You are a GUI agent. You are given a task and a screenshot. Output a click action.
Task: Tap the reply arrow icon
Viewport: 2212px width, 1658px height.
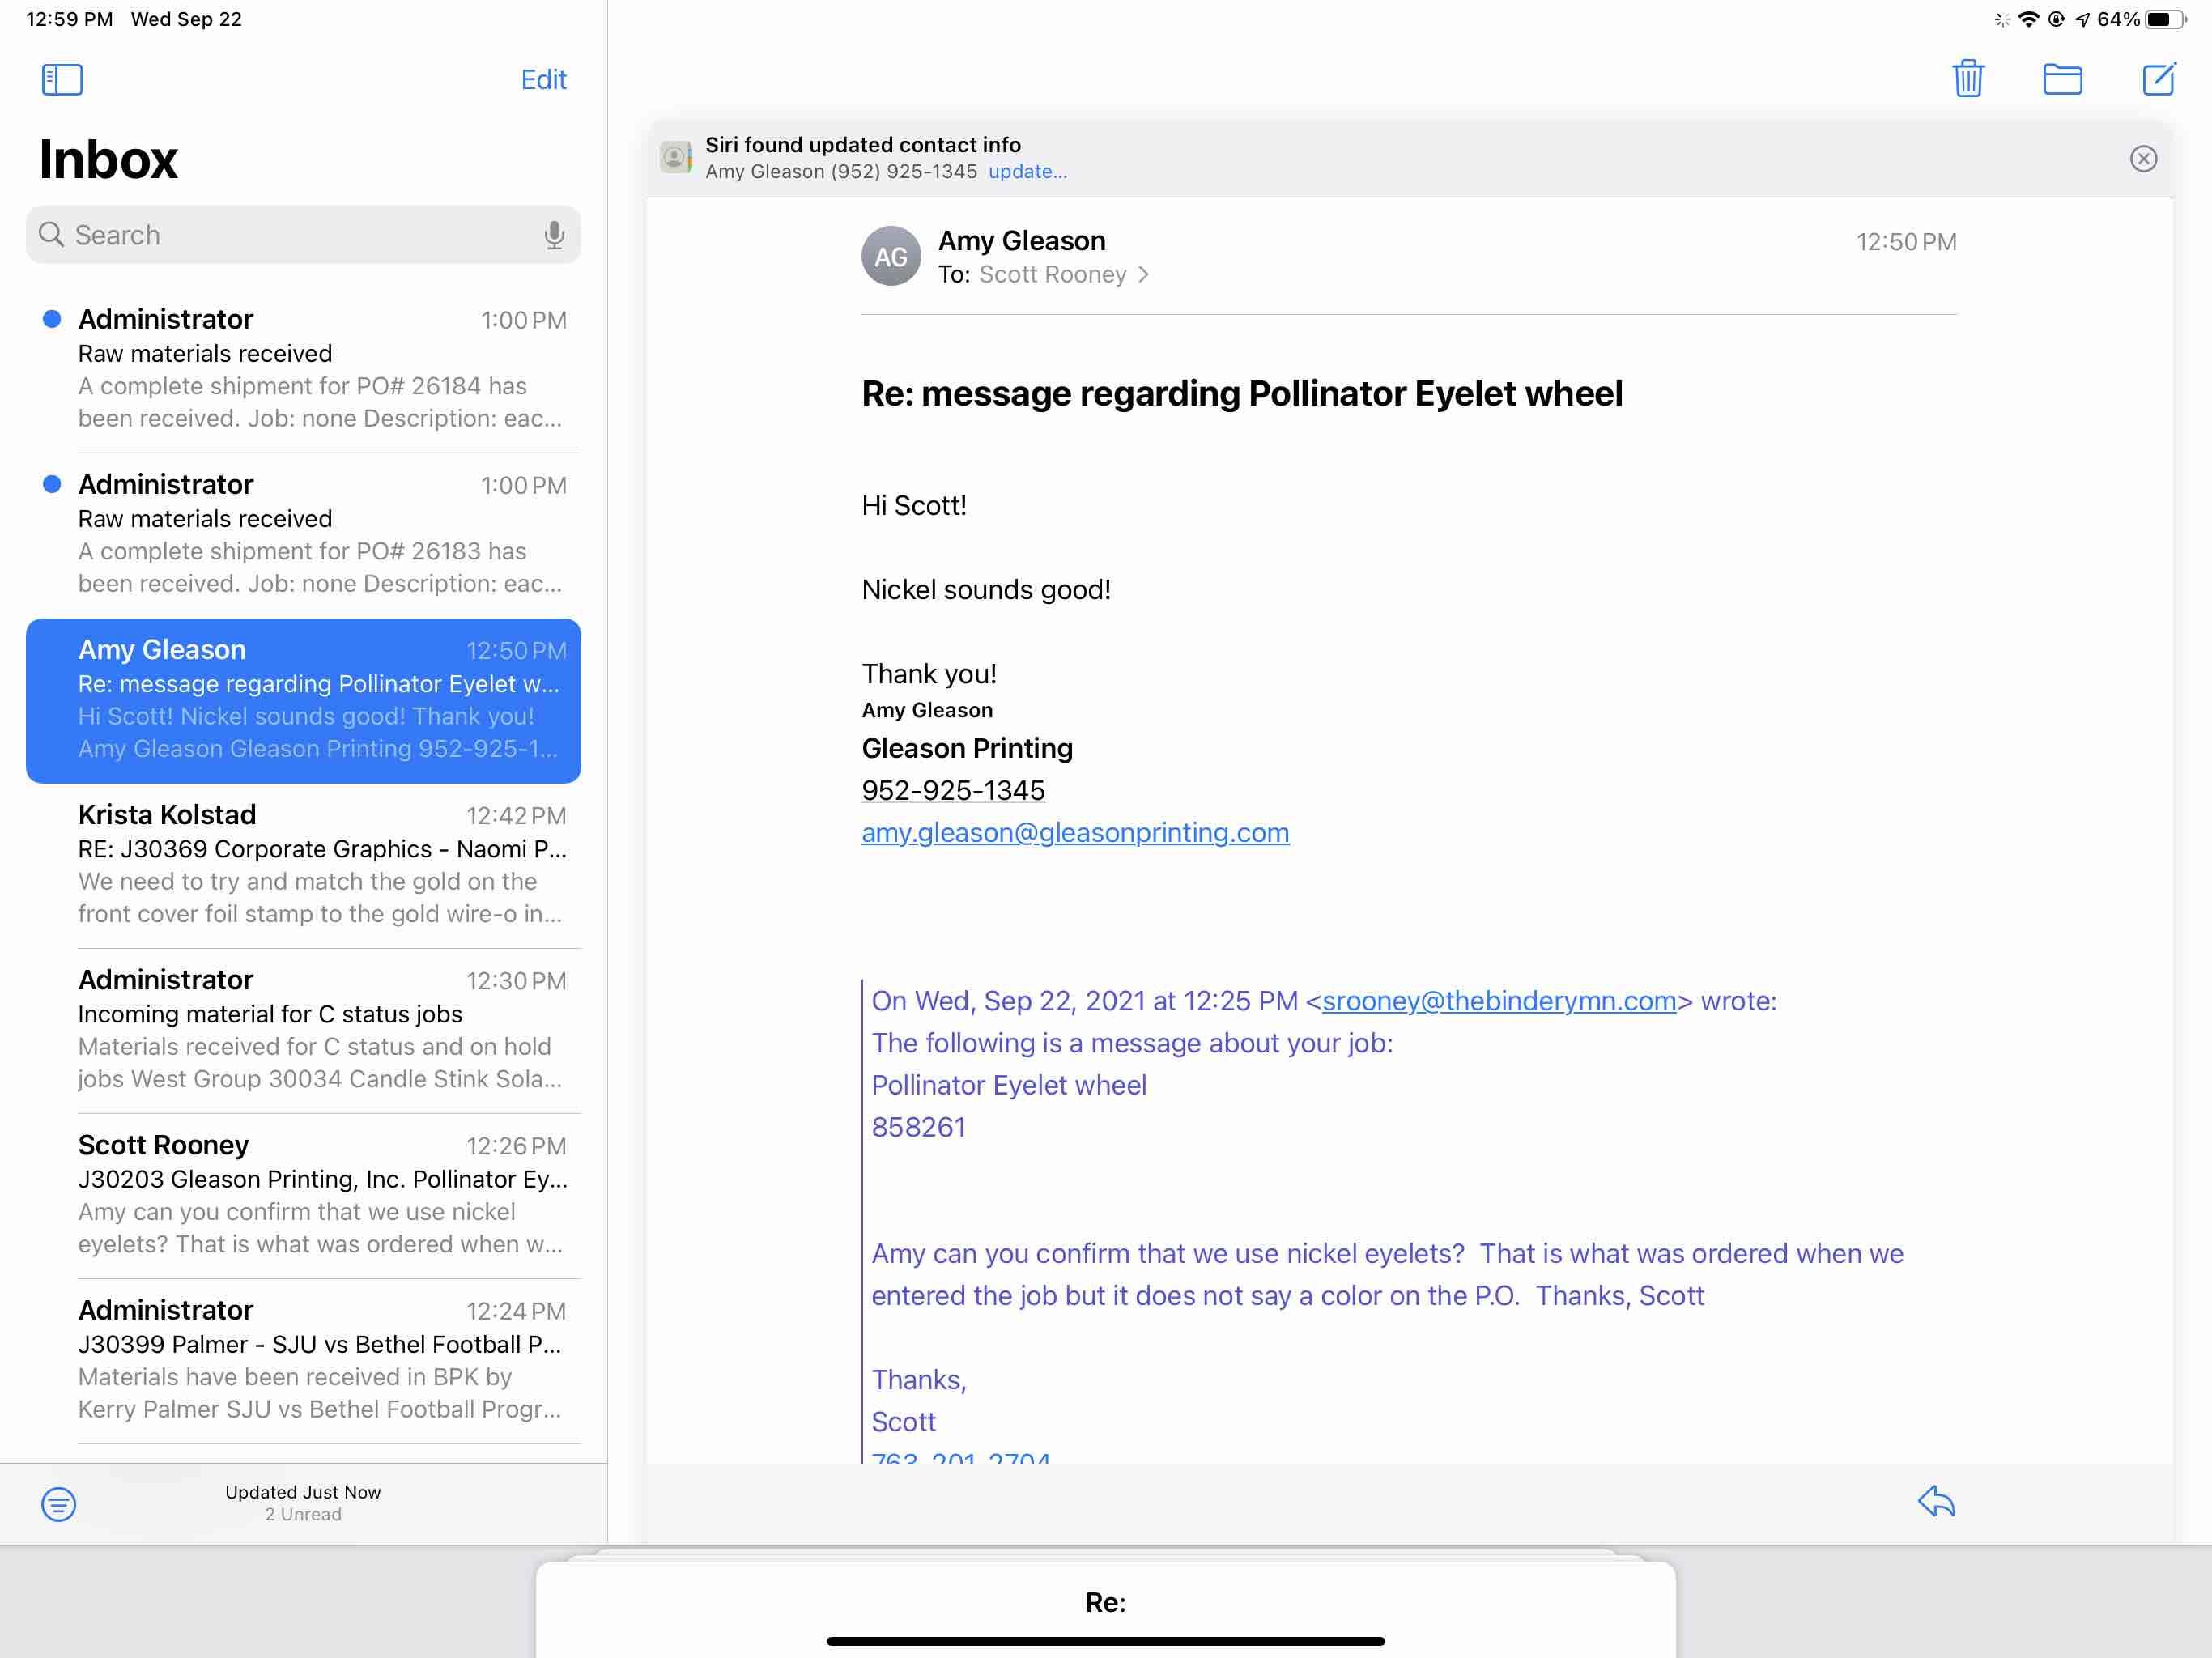pyautogui.click(x=1935, y=1502)
